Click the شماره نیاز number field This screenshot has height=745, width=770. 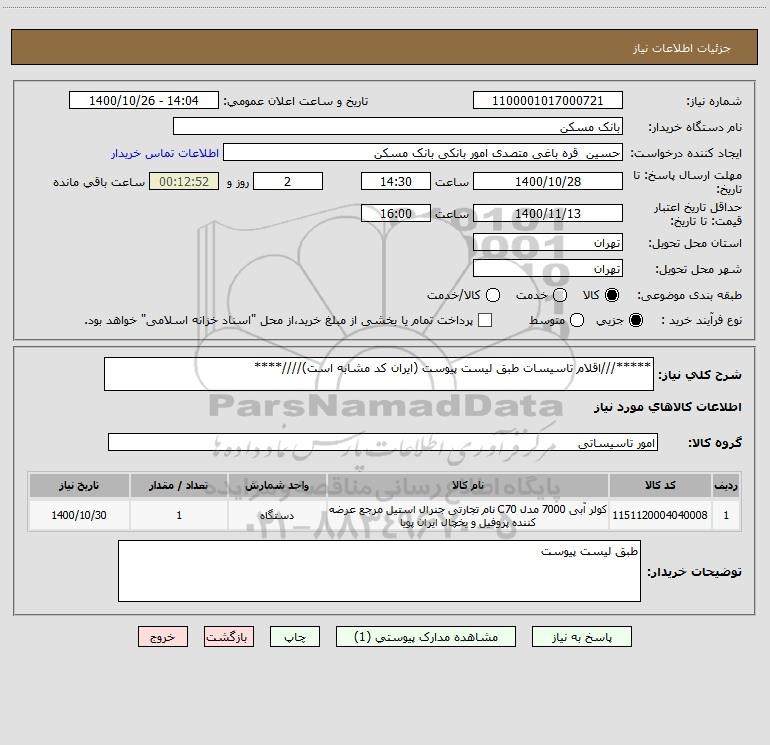(x=548, y=100)
